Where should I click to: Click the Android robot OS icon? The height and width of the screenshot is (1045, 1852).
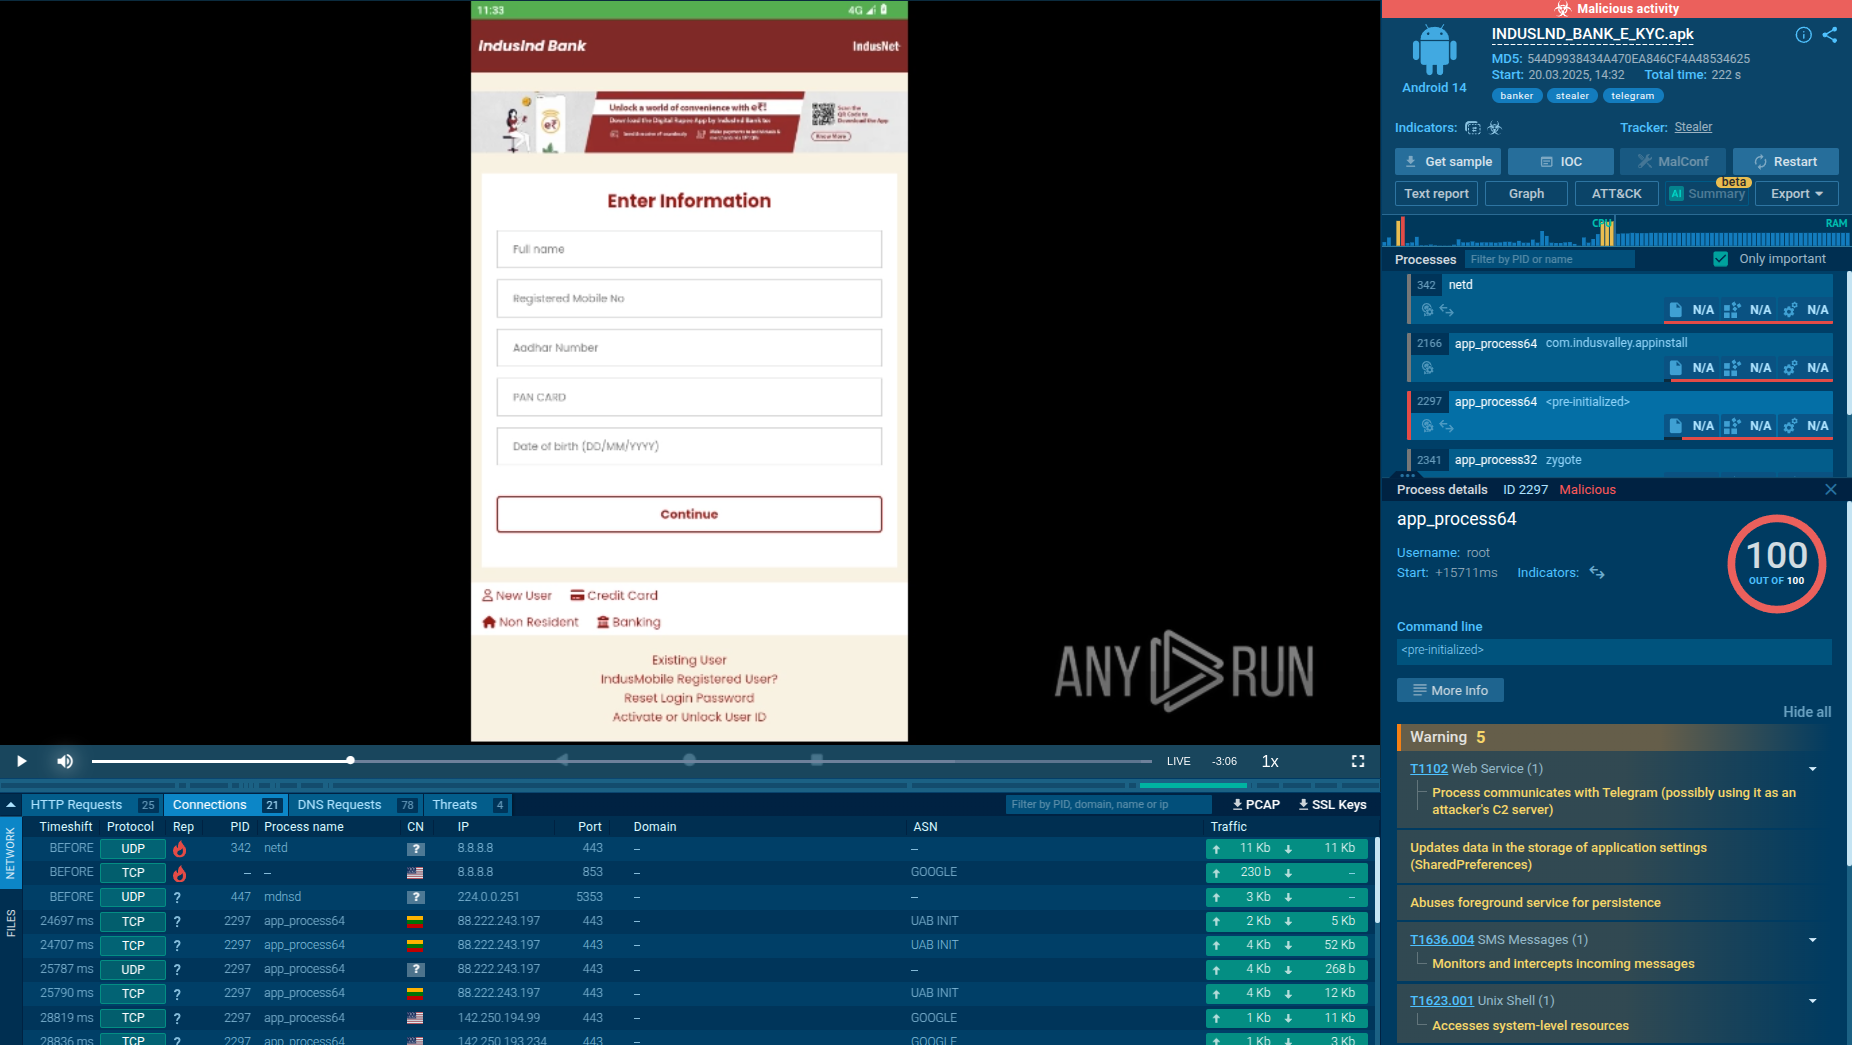[x=1434, y=50]
